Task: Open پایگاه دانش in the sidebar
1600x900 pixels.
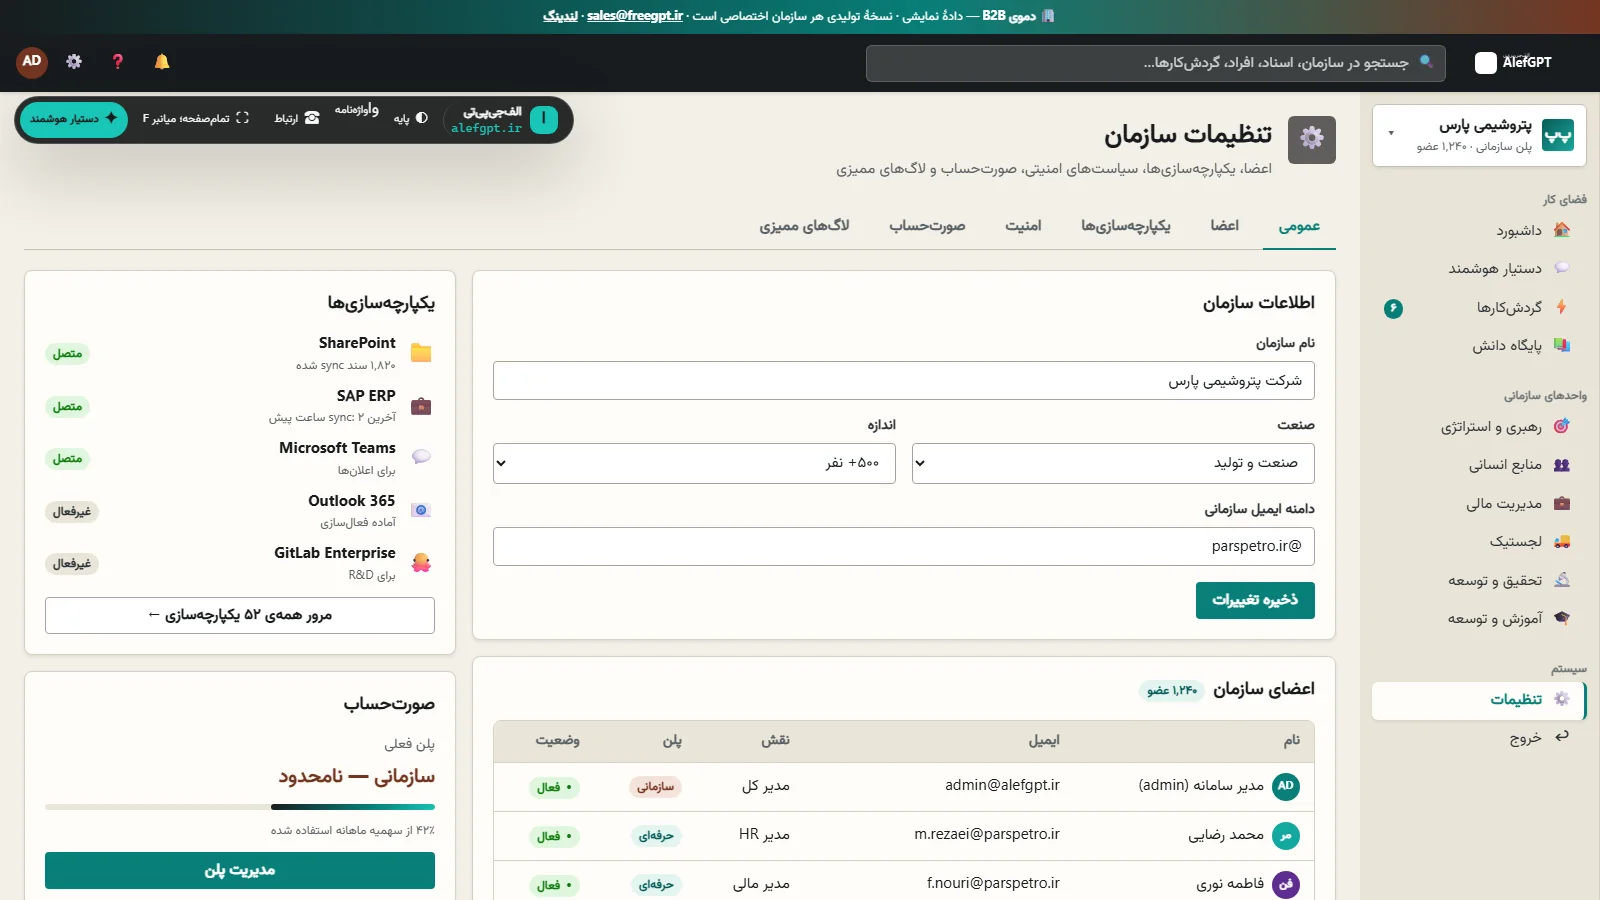Action: [1479, 346]
